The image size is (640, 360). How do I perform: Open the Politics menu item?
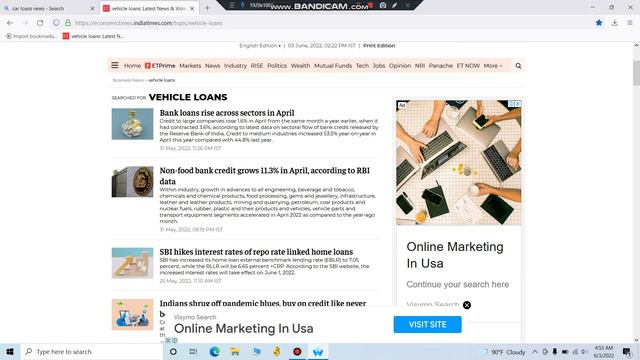(277, 66)
